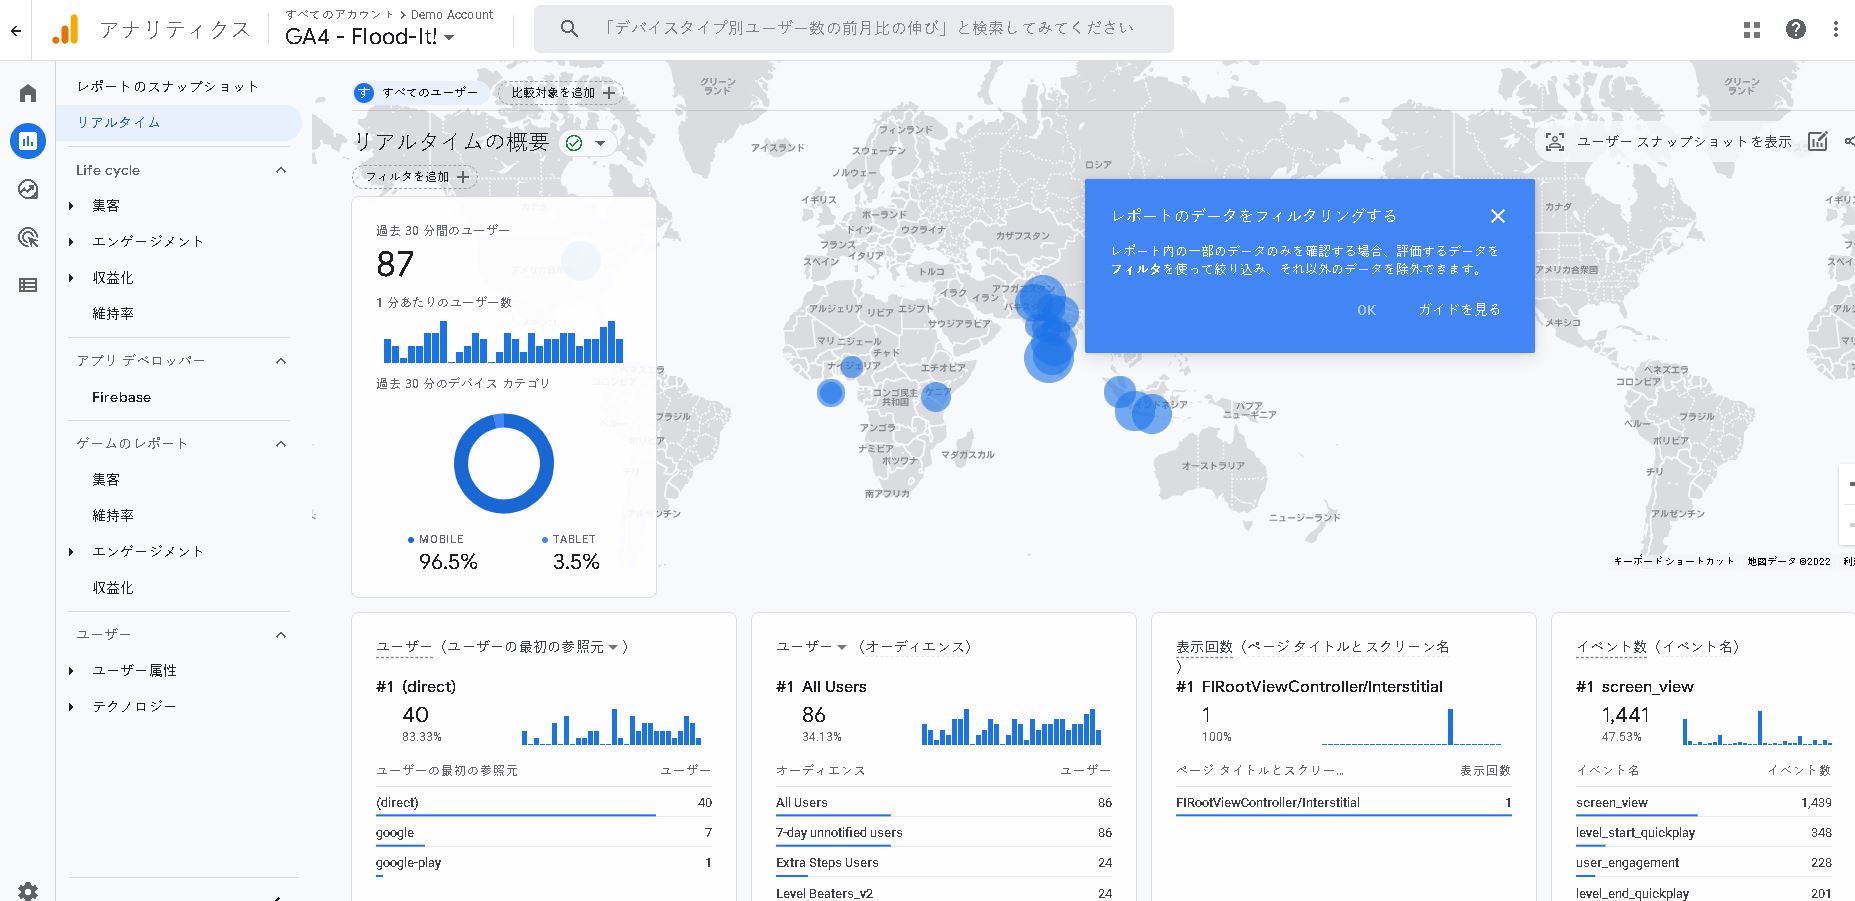Open 収益化 under game reports
Screen dimensions: 1855x901
pos(113,588)
